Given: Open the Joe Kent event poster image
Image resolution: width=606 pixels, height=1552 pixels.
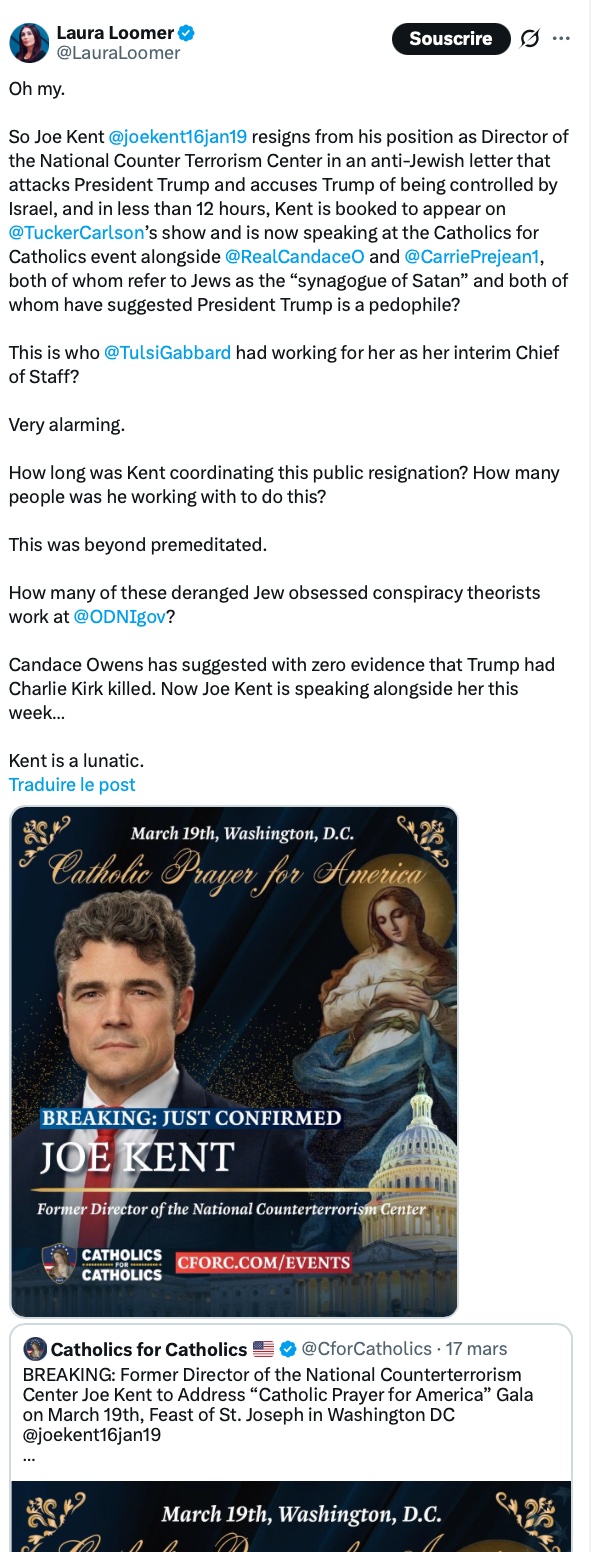Looking at the screenshot, I should point(234,1061).
